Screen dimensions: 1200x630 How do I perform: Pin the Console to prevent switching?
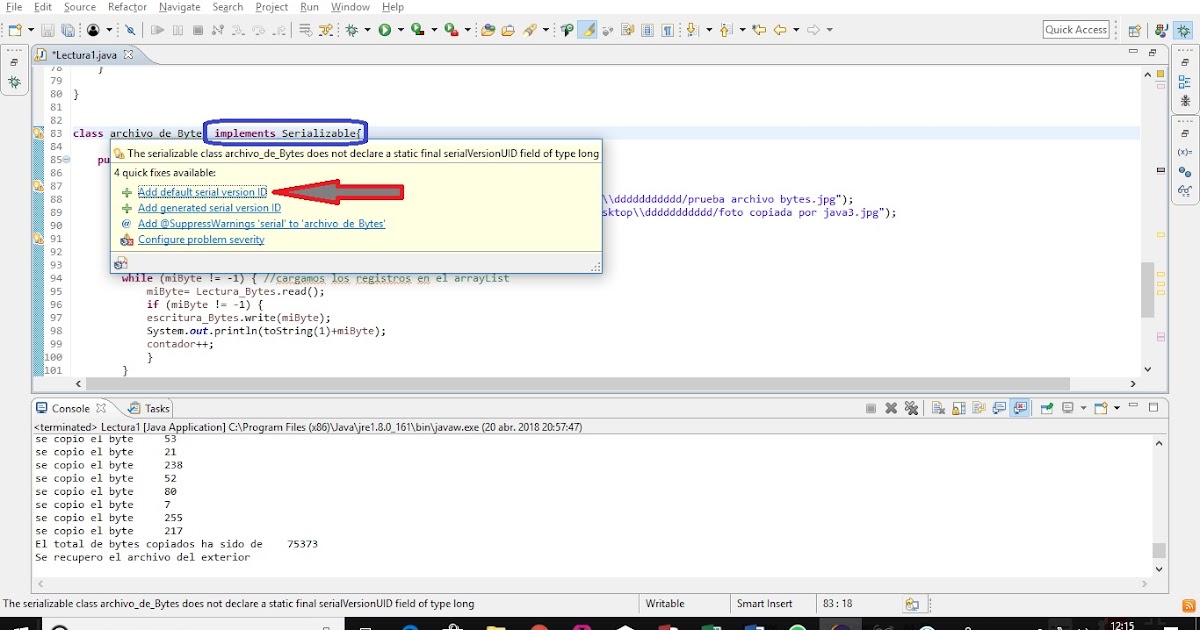pyautogui.click(x=1045, y=407)
